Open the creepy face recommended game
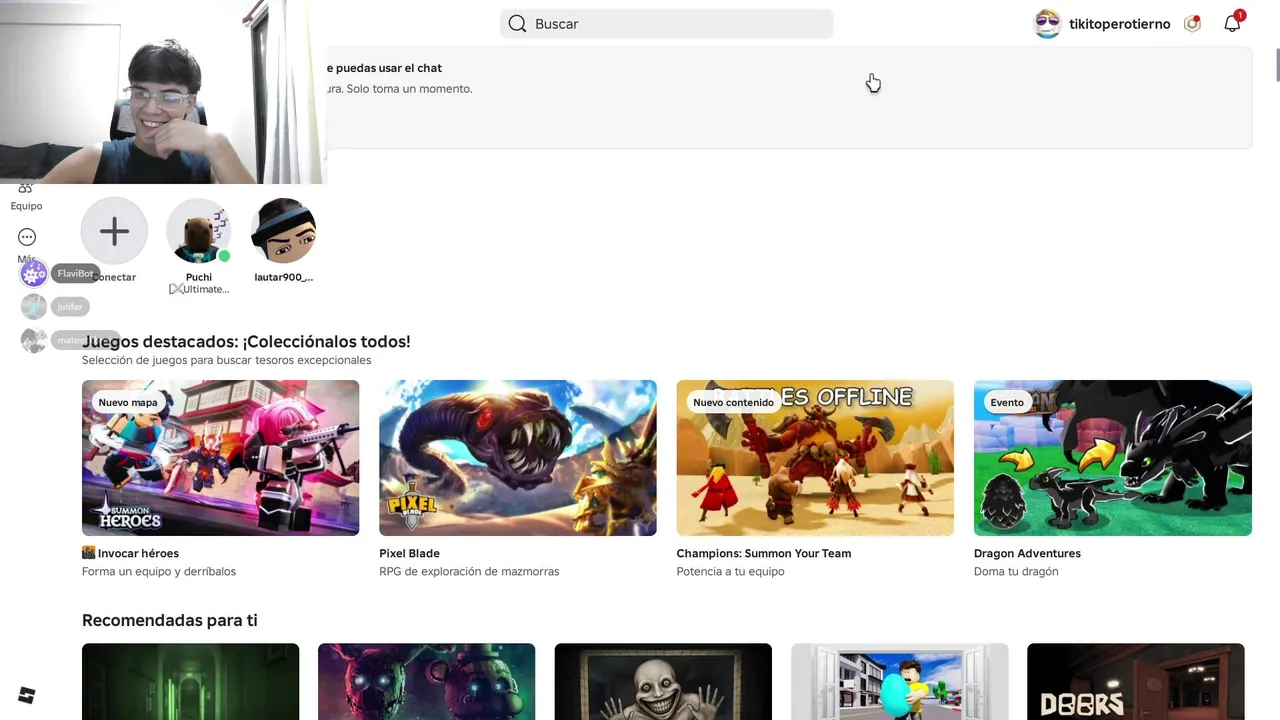 pyautogui.click(x=663, y=682)
